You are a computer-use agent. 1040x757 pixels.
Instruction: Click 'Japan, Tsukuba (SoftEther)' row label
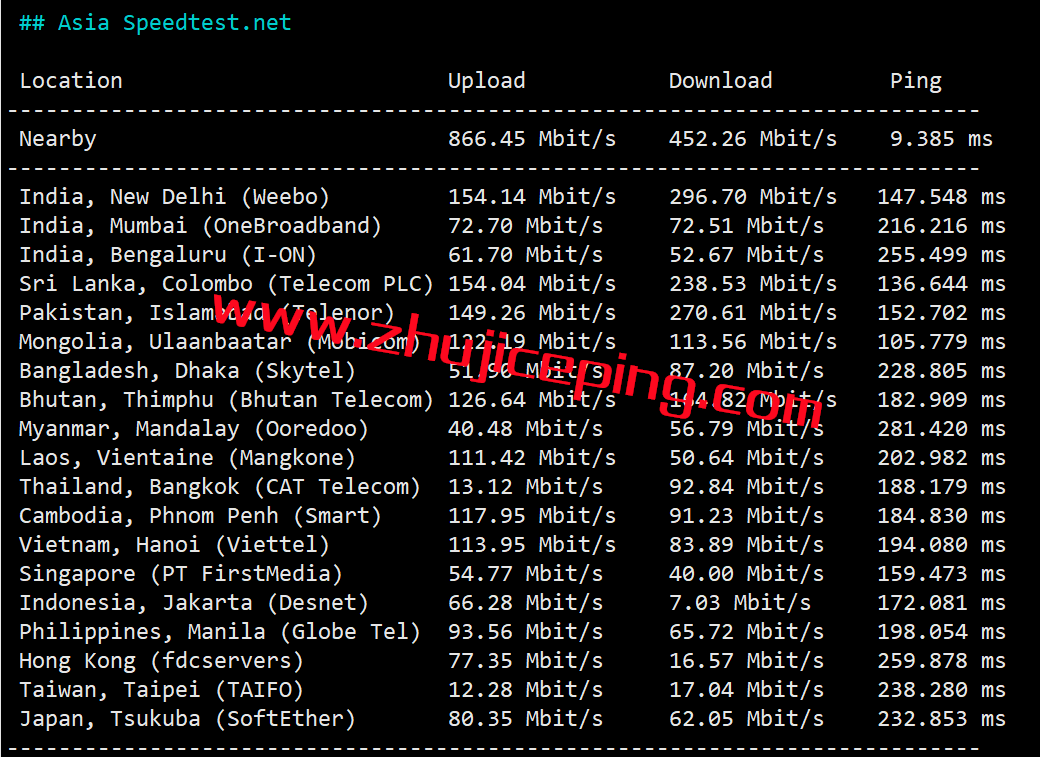(x=187, y=720)
